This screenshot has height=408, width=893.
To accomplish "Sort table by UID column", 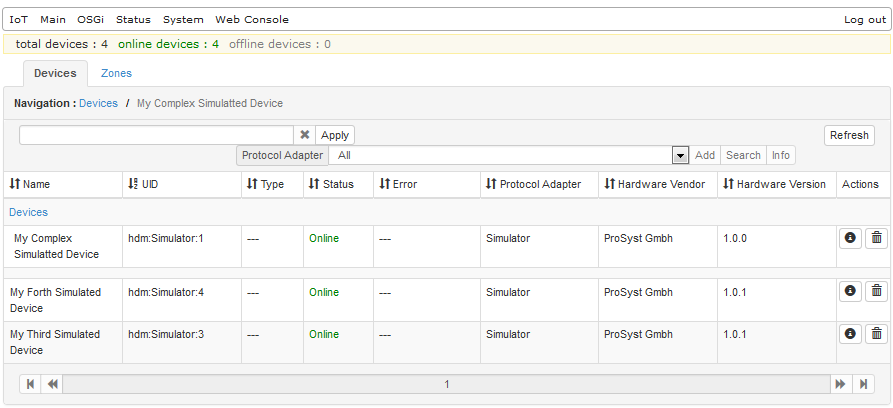I will click(x=143, y=184).
